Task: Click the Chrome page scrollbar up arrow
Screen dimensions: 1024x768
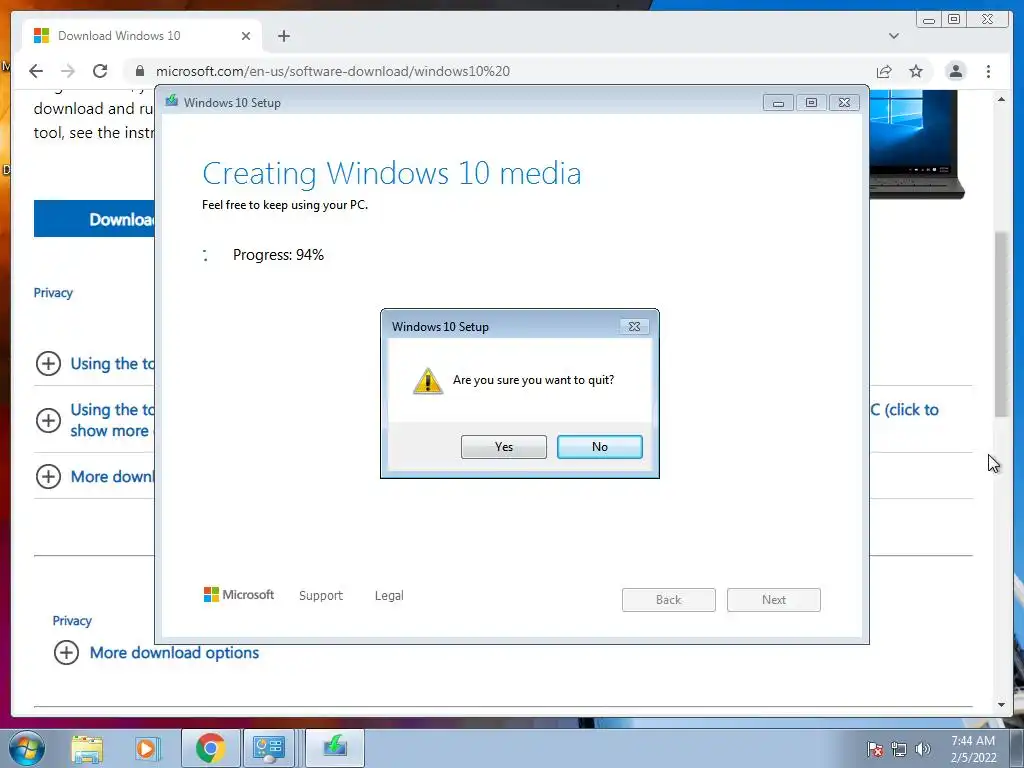Action: 1001,99
